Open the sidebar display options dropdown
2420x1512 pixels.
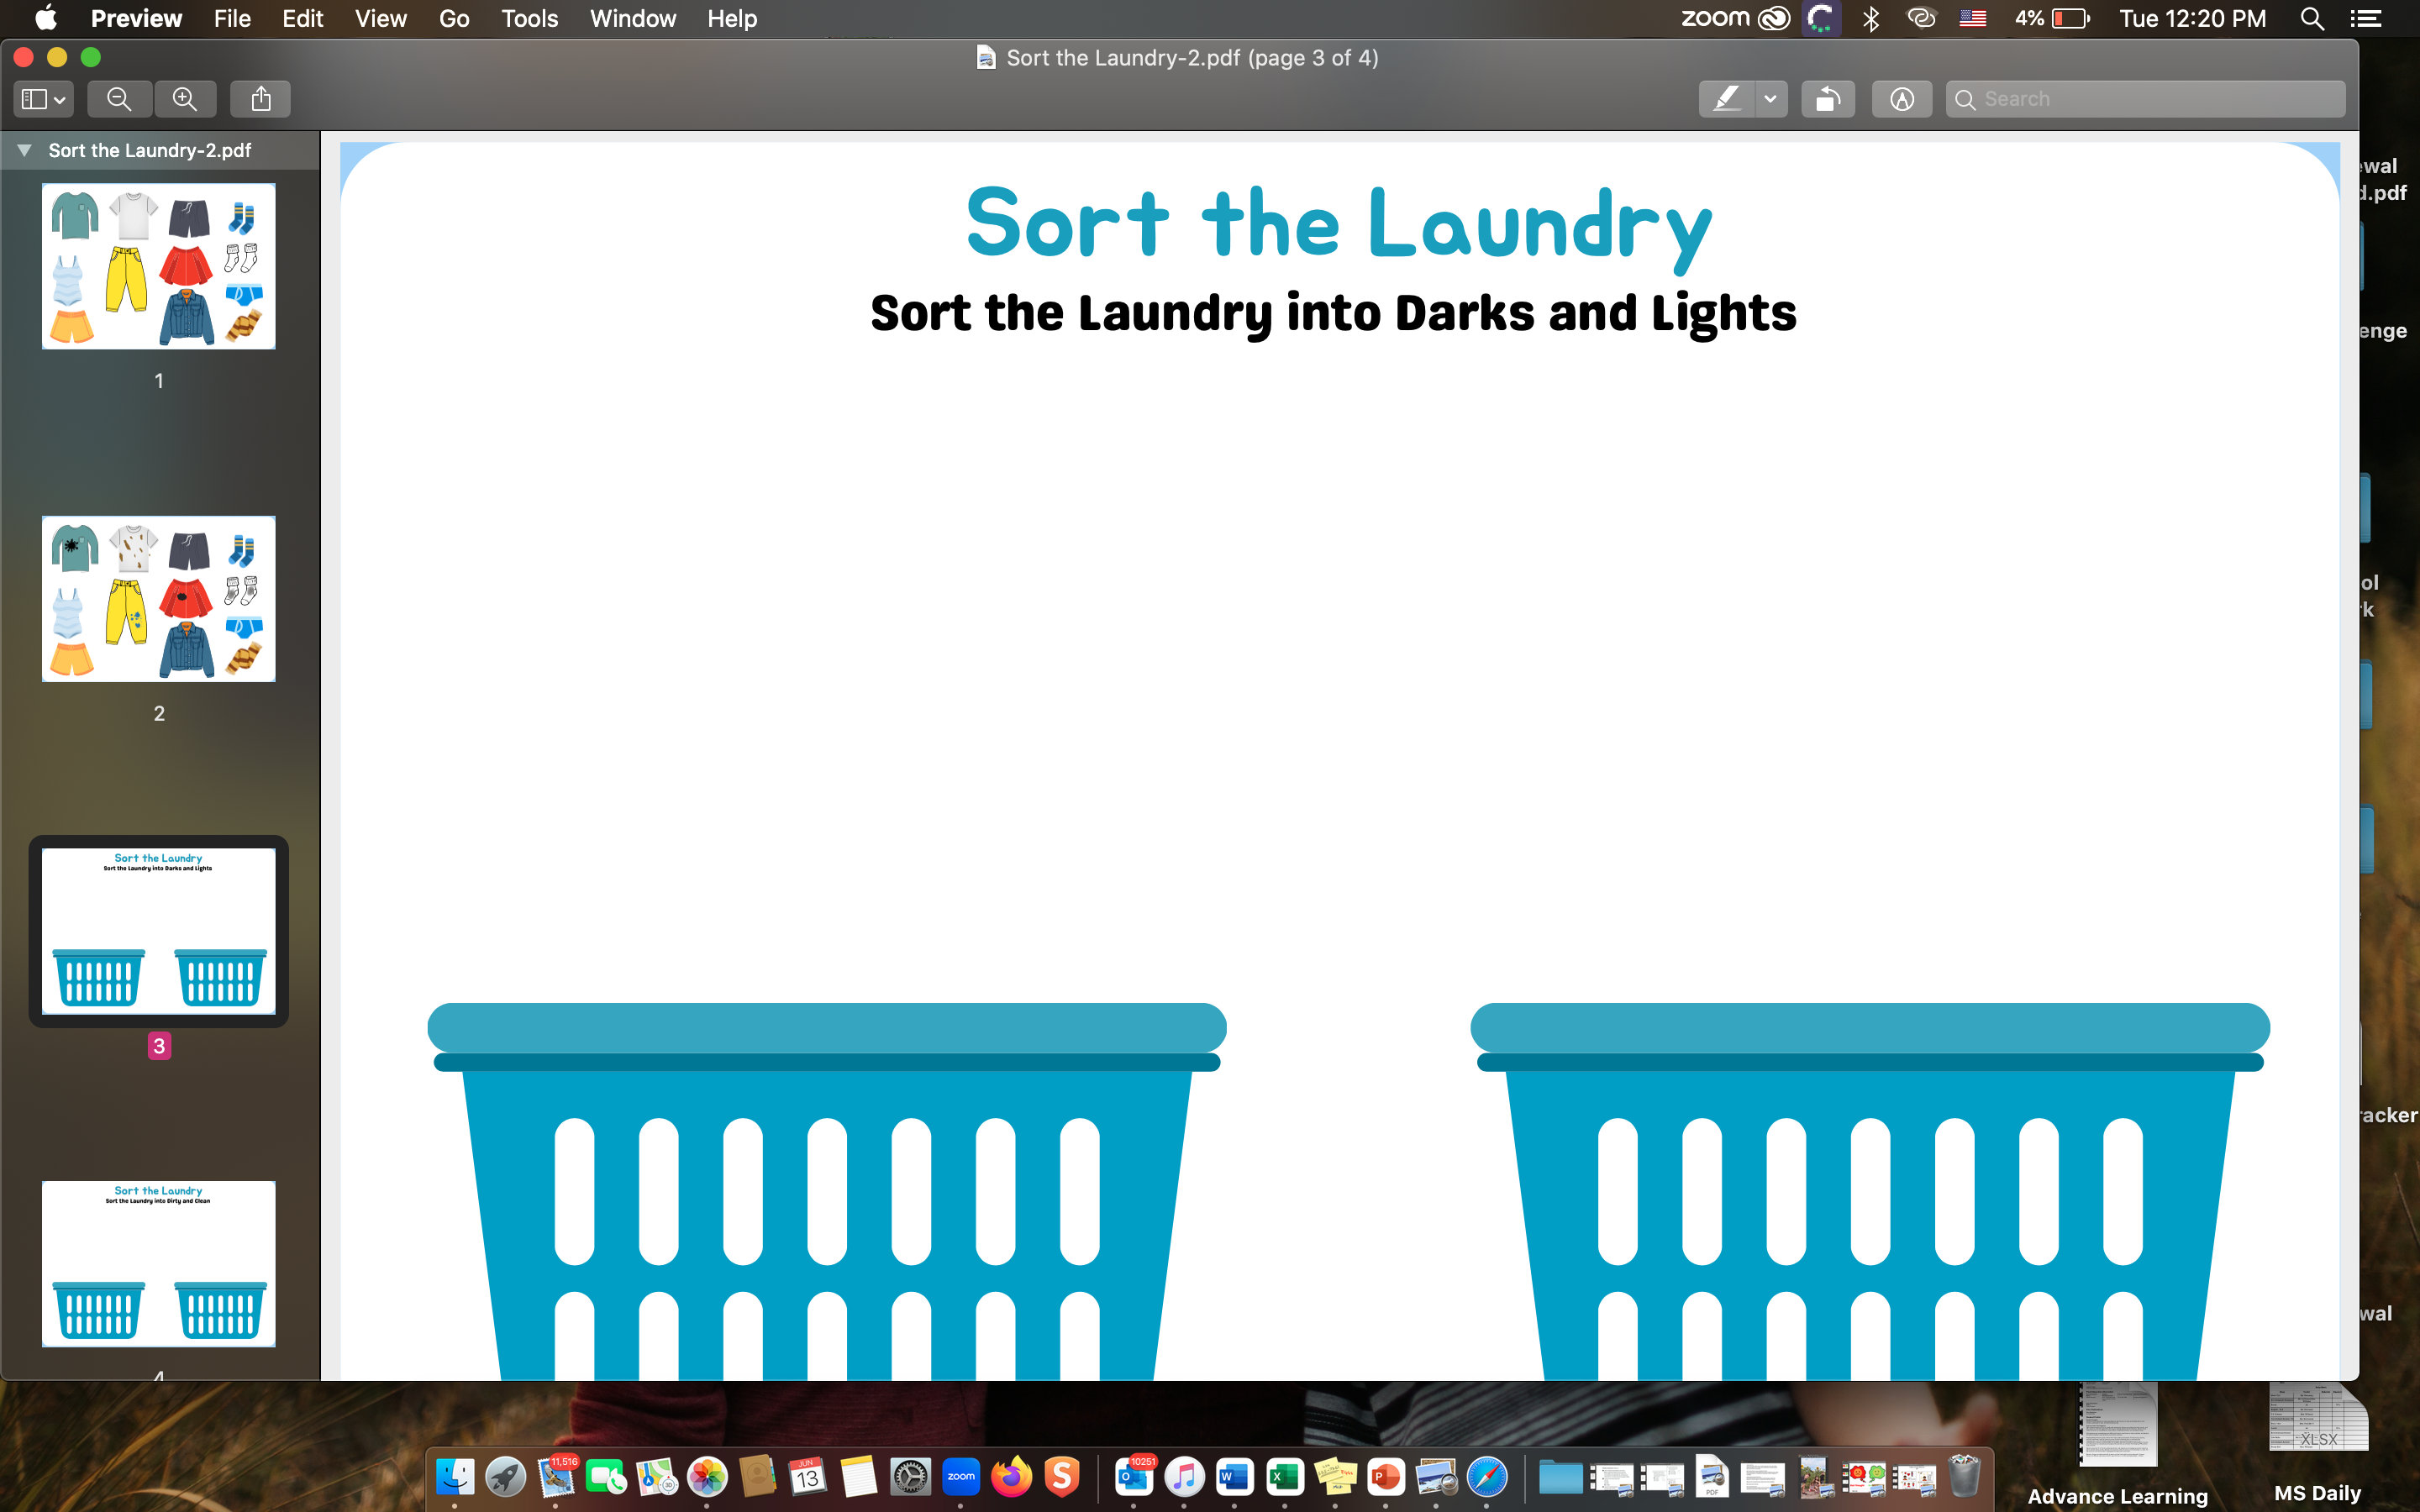click(x=56, y=98)
